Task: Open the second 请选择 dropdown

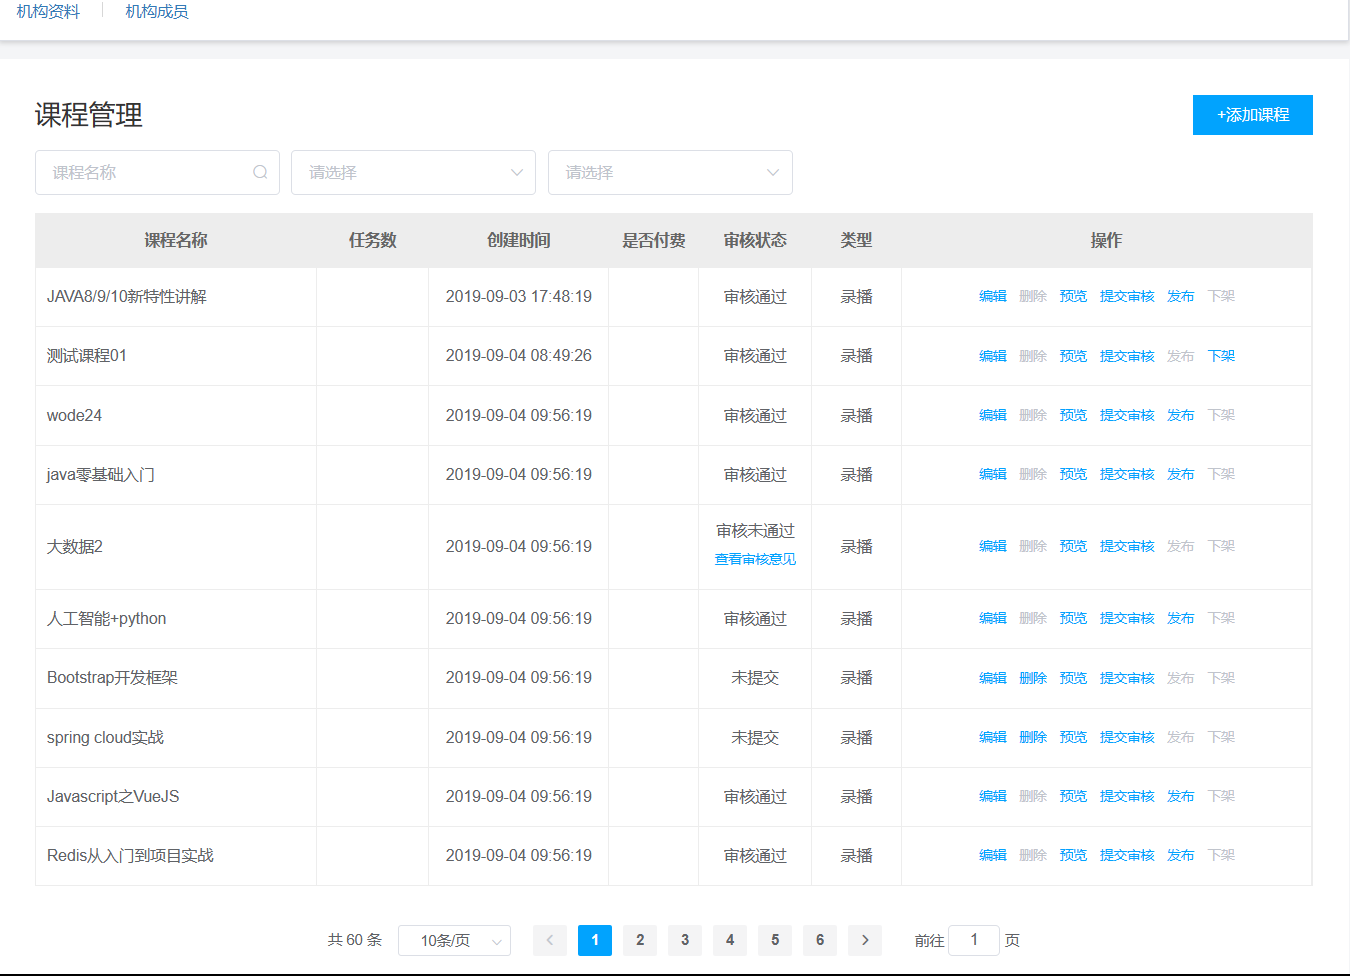Action: coord(670,172)
